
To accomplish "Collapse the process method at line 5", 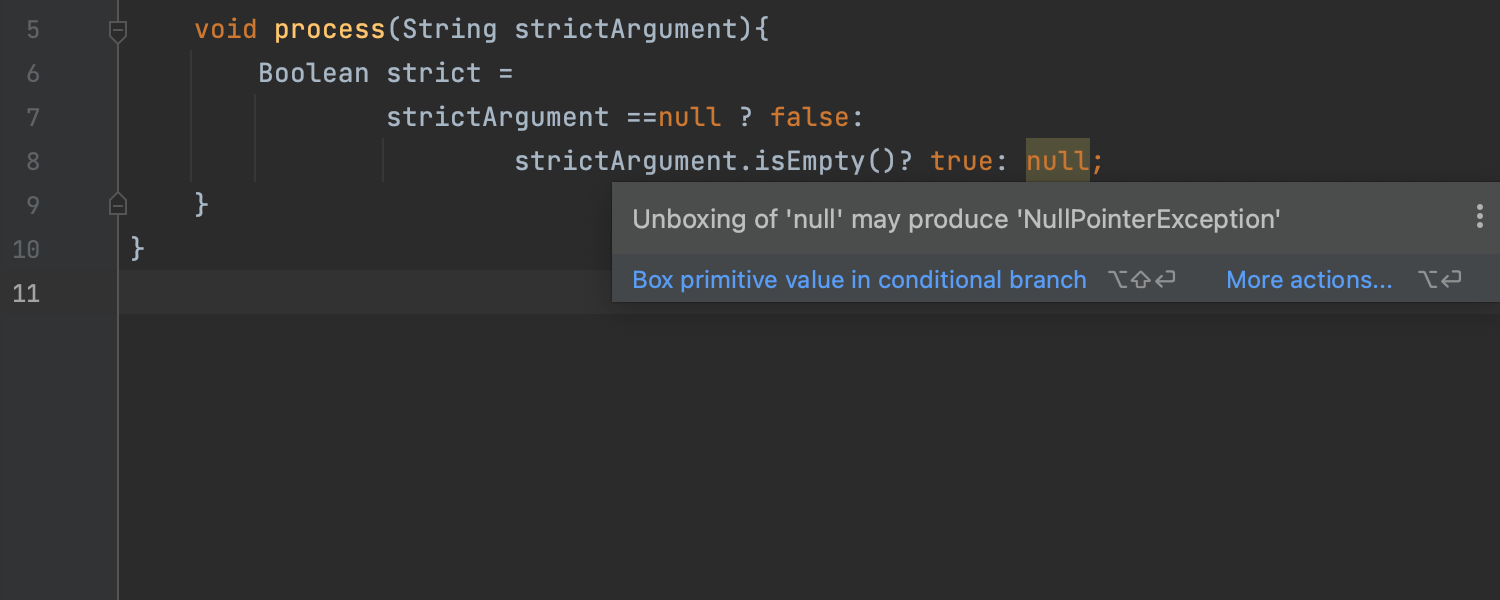I will (118, 31).
